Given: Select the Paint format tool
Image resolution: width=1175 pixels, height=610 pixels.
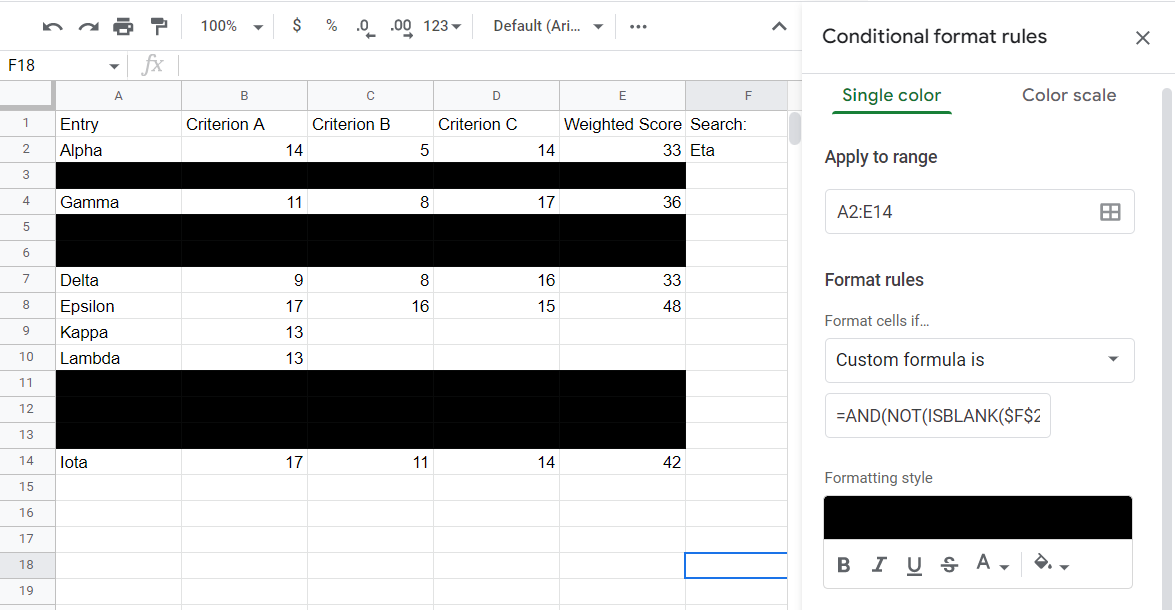Looking at the screenshot, I should (158, 26).
